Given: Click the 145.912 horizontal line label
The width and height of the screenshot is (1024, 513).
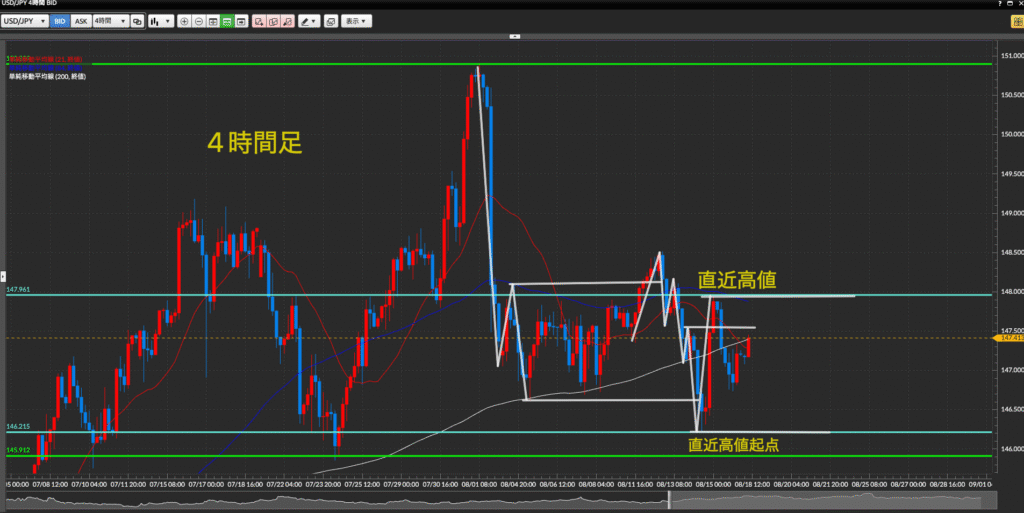Looking at the screenshot, I should (18, 450).
